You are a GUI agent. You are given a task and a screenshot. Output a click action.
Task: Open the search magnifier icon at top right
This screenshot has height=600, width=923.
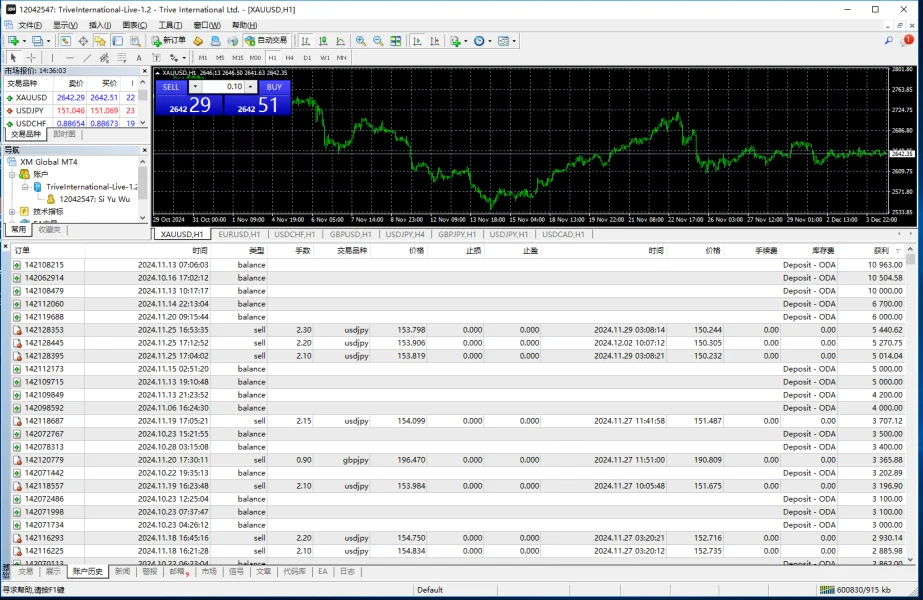[x=889, y=41]
